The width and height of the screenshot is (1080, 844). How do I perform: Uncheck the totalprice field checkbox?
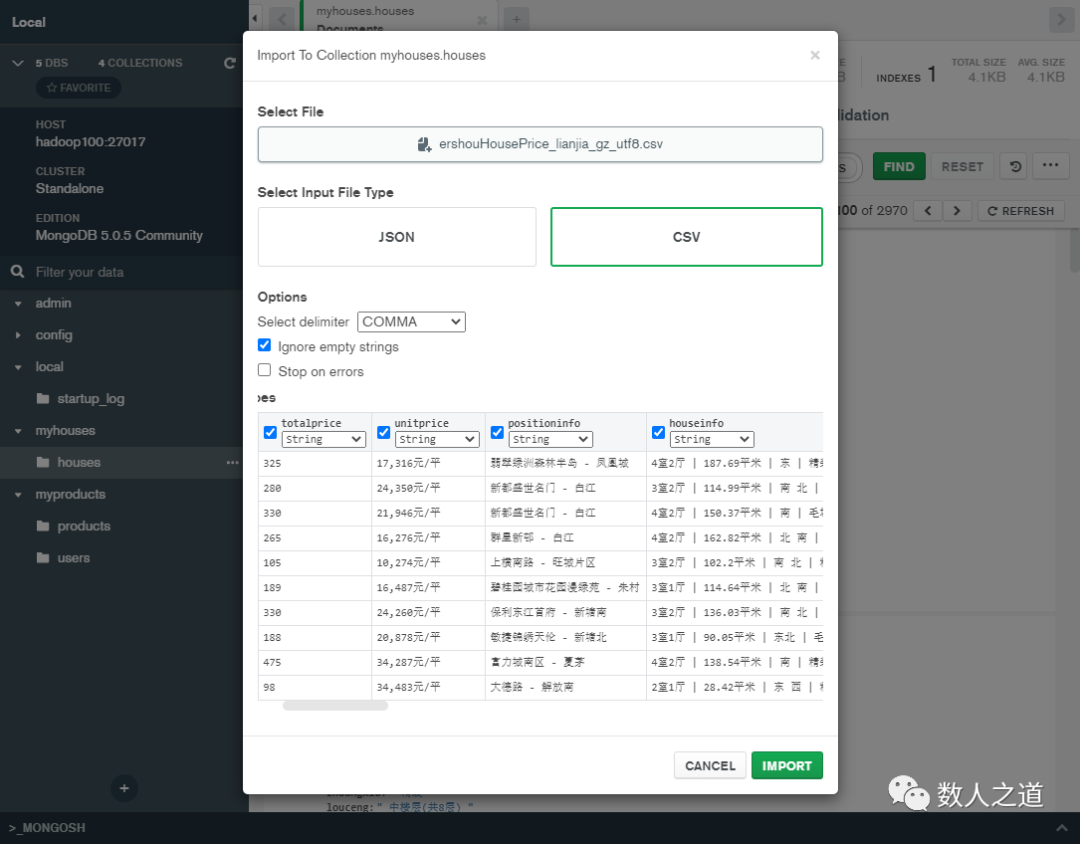[x=269, y=432]
